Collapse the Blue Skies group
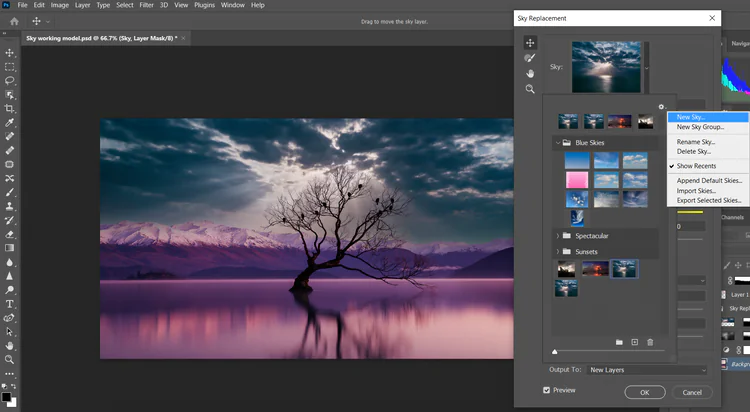 [x=557, y=143]
